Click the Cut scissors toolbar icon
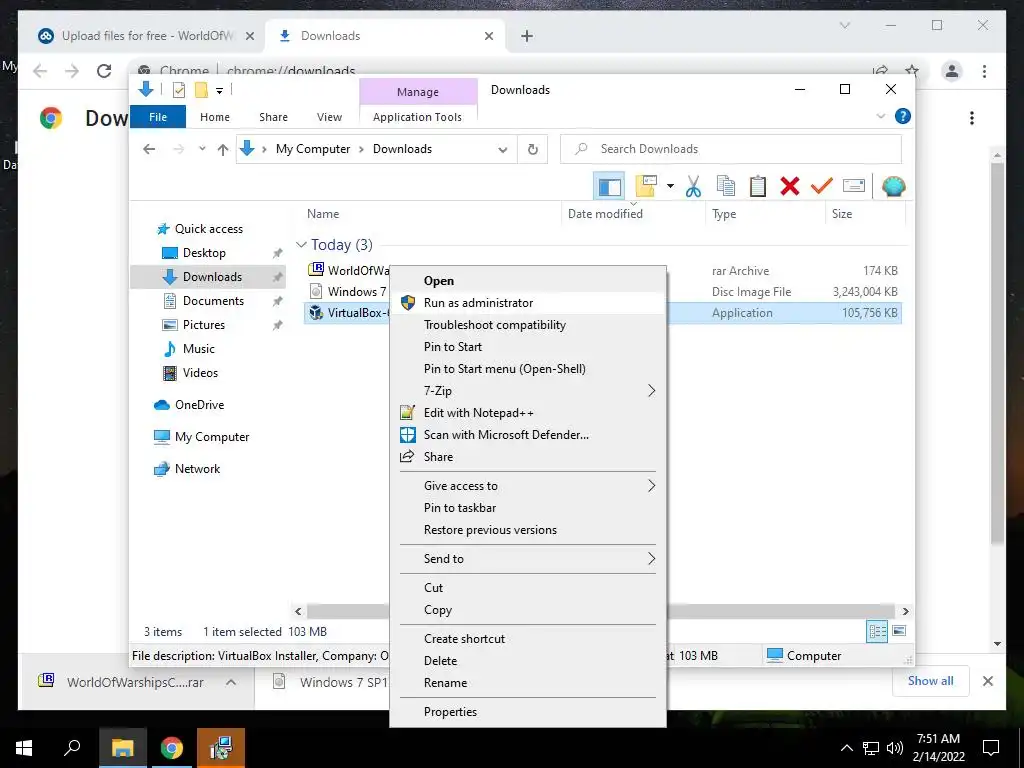 click(693, 187)
